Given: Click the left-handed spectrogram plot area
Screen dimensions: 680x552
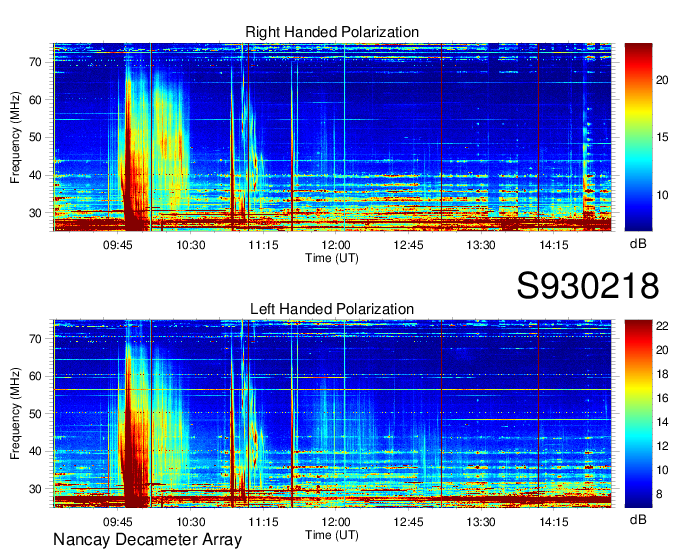Looking at the screenshot, I should [332, 413].
